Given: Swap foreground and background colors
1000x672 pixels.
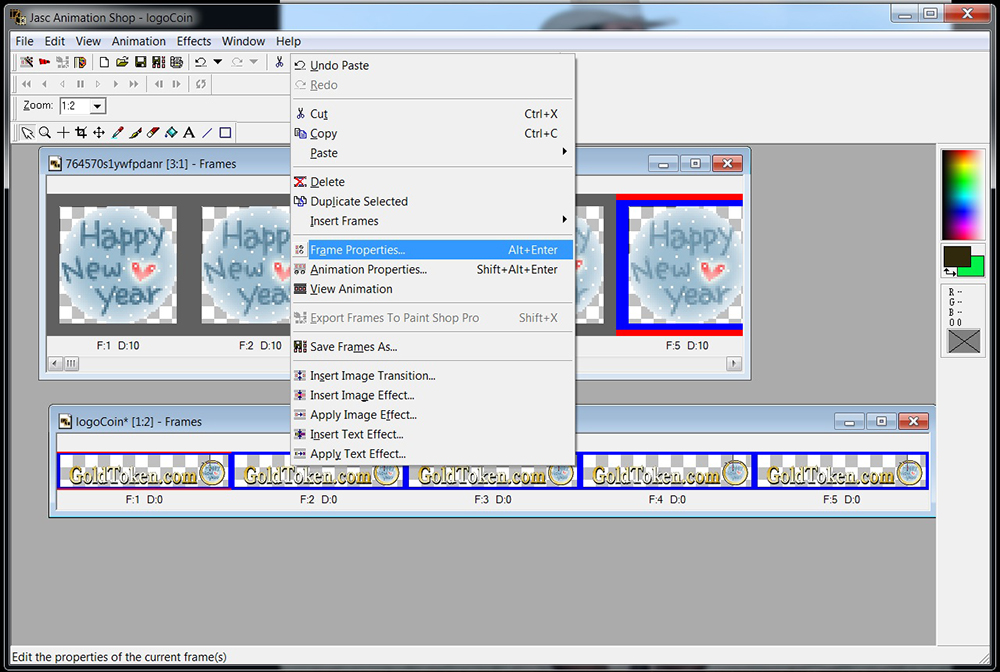Looking at the screenshot, I should 949,271.
